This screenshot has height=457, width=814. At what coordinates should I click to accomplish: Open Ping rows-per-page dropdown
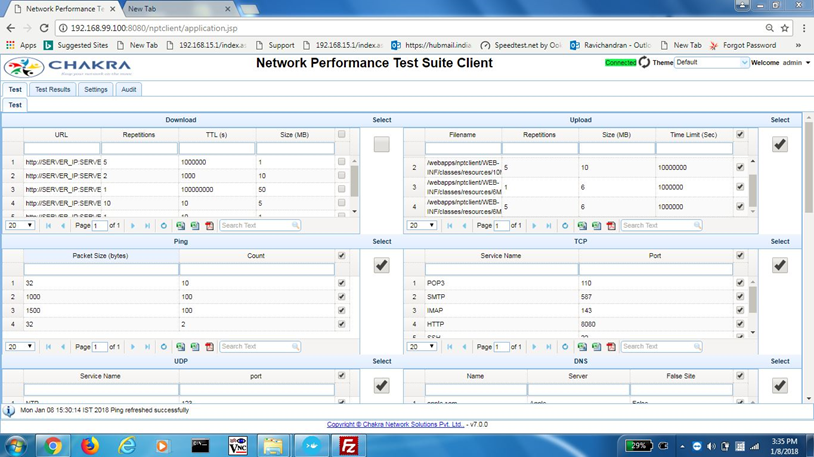(20, 346)
